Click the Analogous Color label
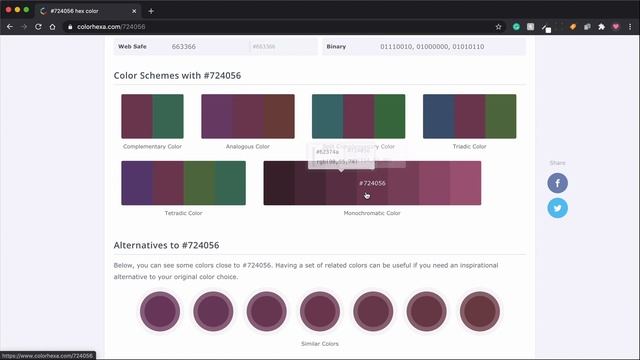The width and height of the screenshot is (640, 360). pos(248,146)
